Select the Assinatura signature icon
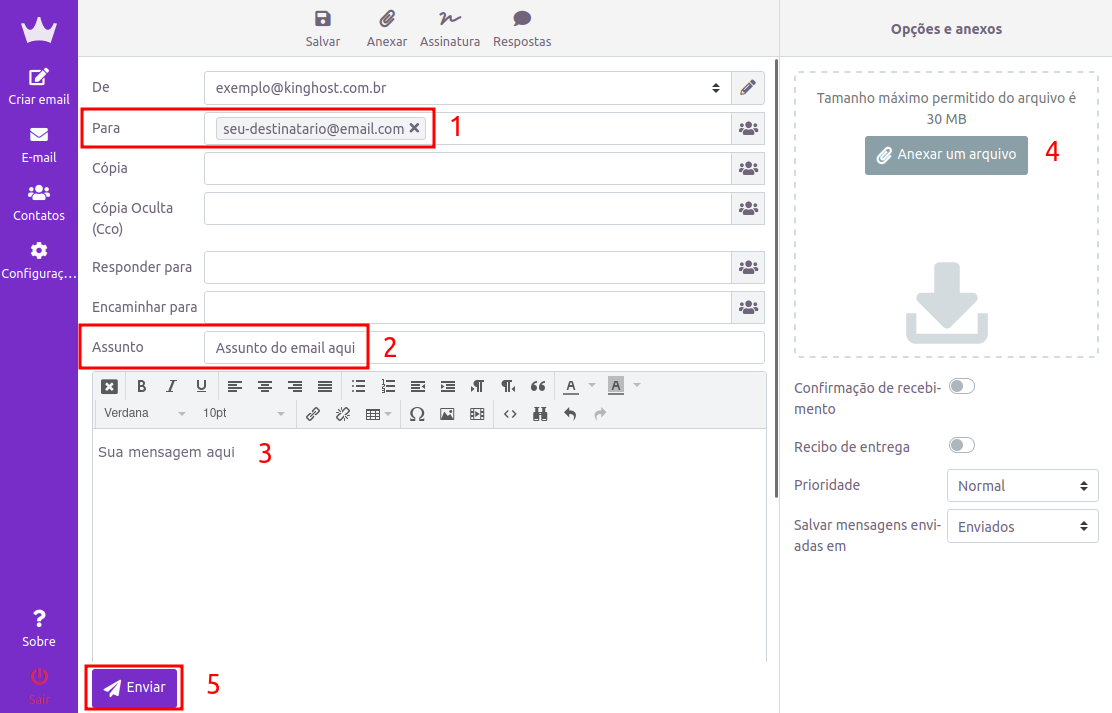 (x=450, y=27)
